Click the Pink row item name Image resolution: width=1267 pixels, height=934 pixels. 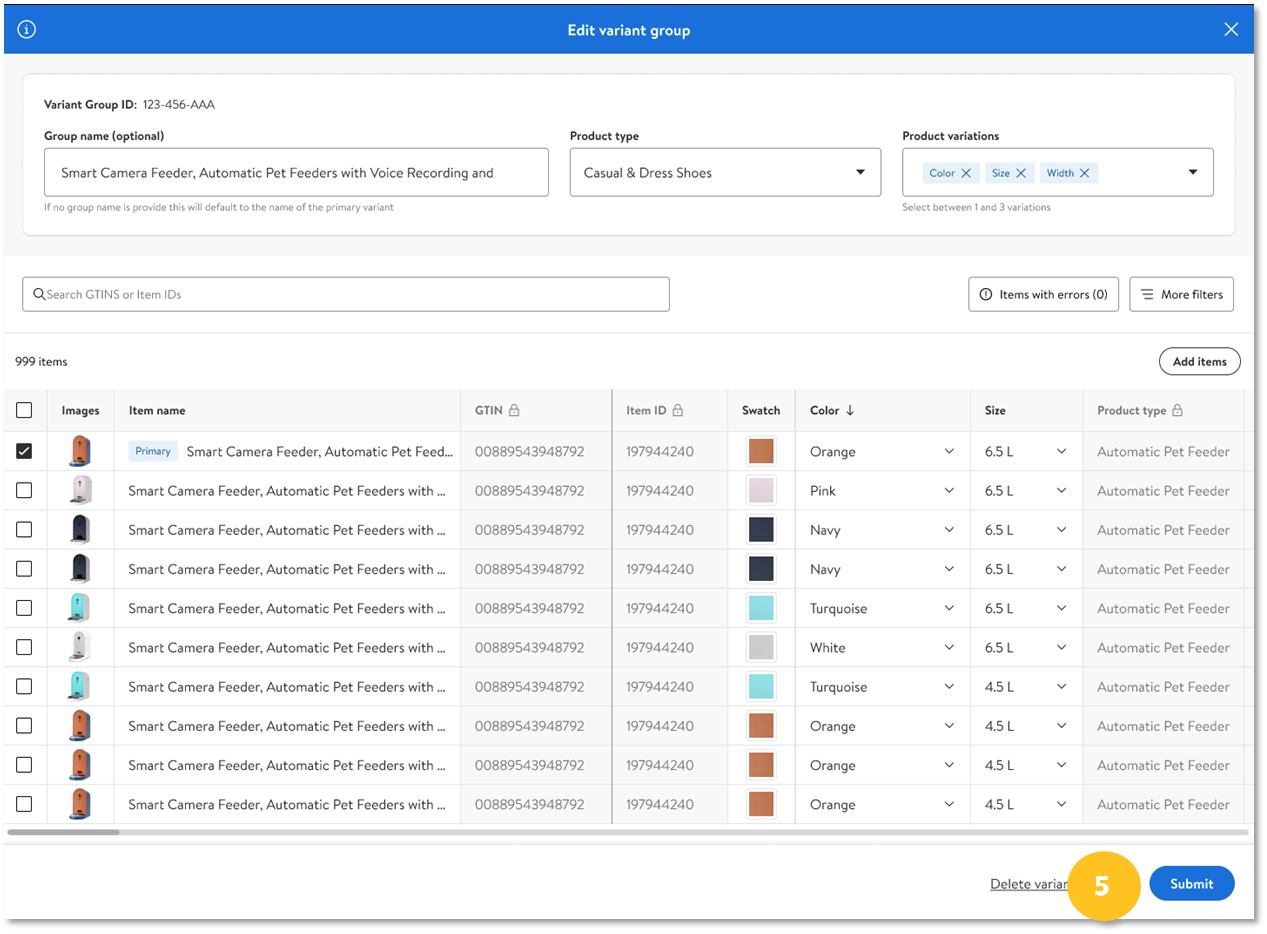click(x=288, y=490)
